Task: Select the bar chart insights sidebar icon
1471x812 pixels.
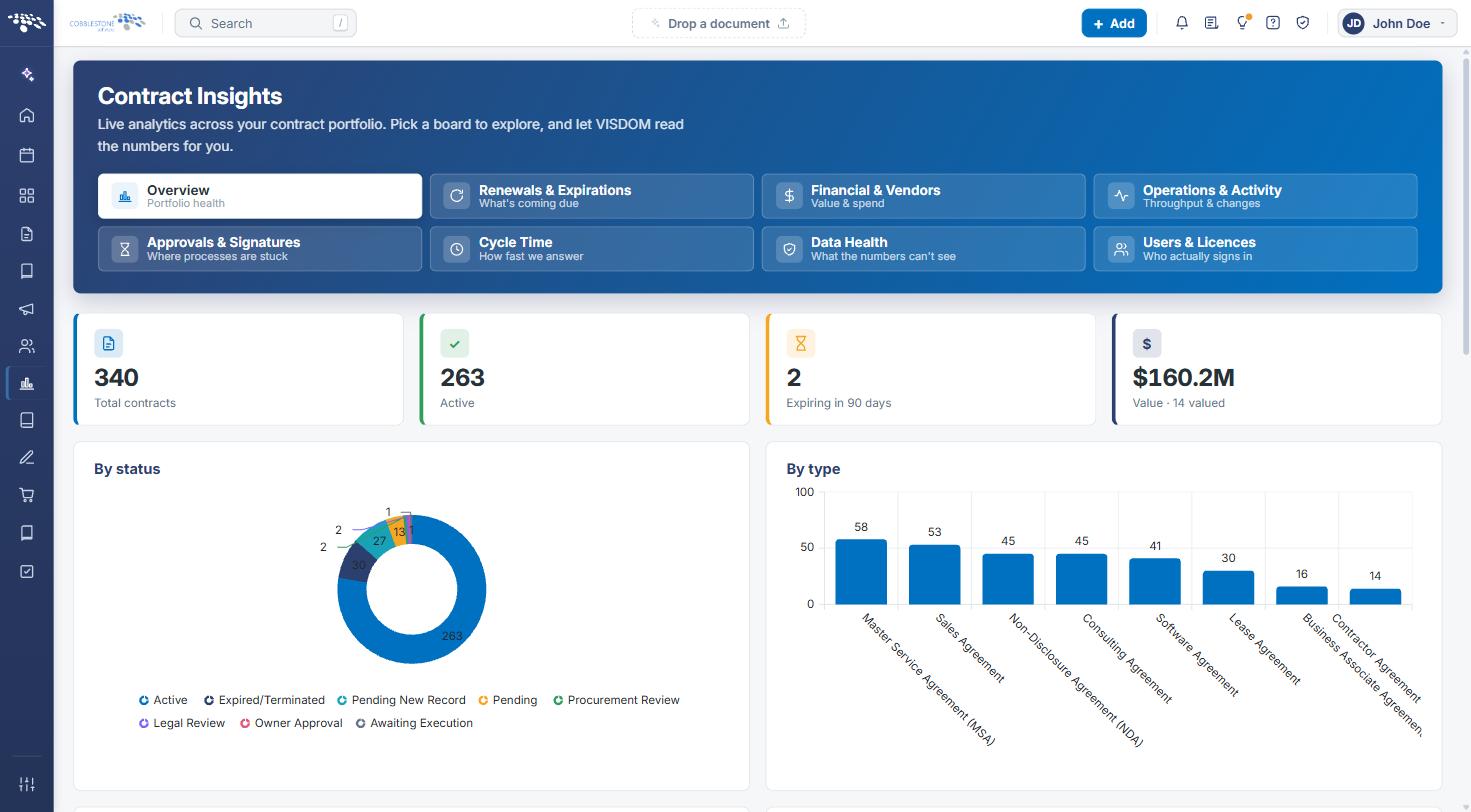Action: pyautogui.click(x=27, y=384)
